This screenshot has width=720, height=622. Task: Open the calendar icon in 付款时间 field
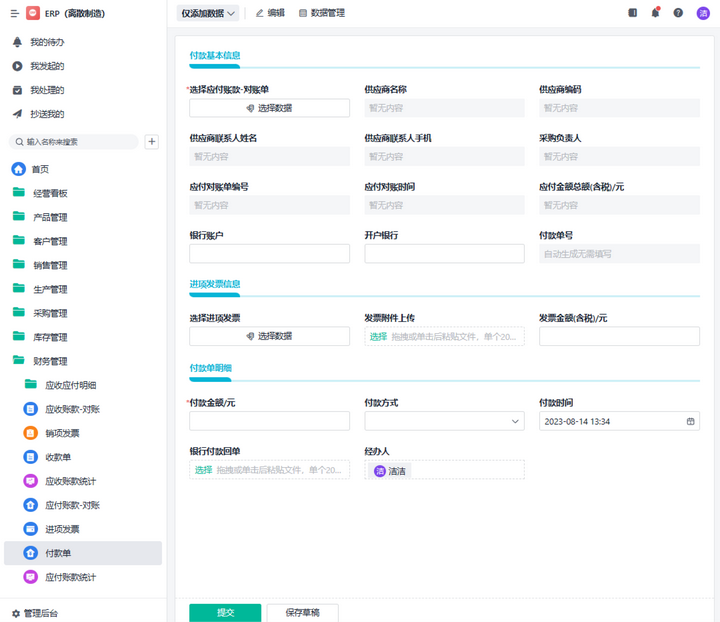(x=690, y=422)
